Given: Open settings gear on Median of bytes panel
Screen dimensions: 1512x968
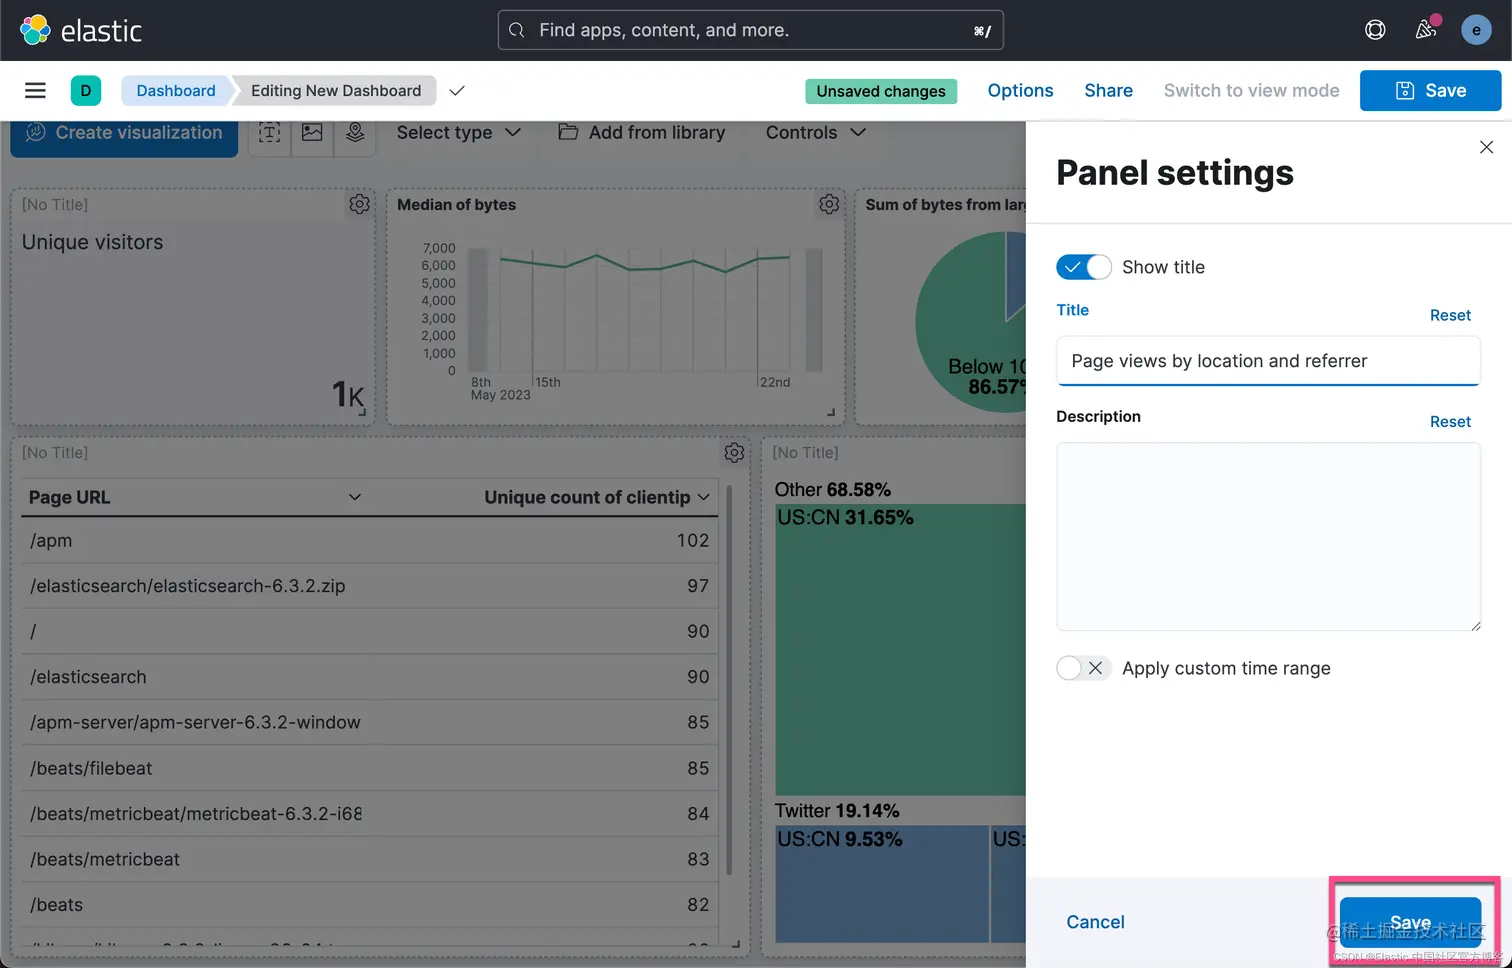Looking at the screenshot, I should (x=829, y=204).
